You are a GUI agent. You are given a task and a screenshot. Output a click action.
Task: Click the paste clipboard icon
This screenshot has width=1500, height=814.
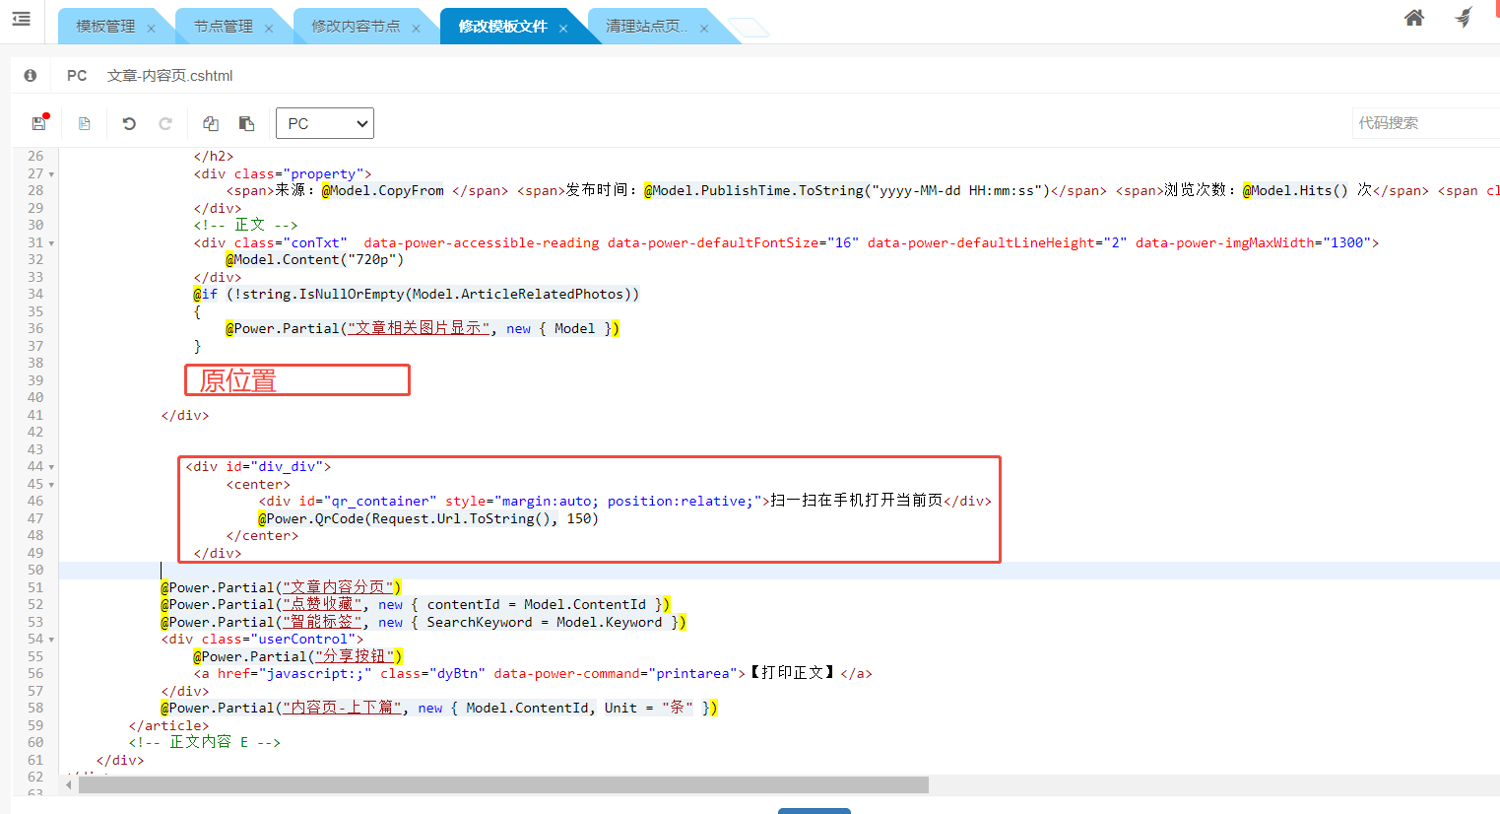tap(246, 123)
